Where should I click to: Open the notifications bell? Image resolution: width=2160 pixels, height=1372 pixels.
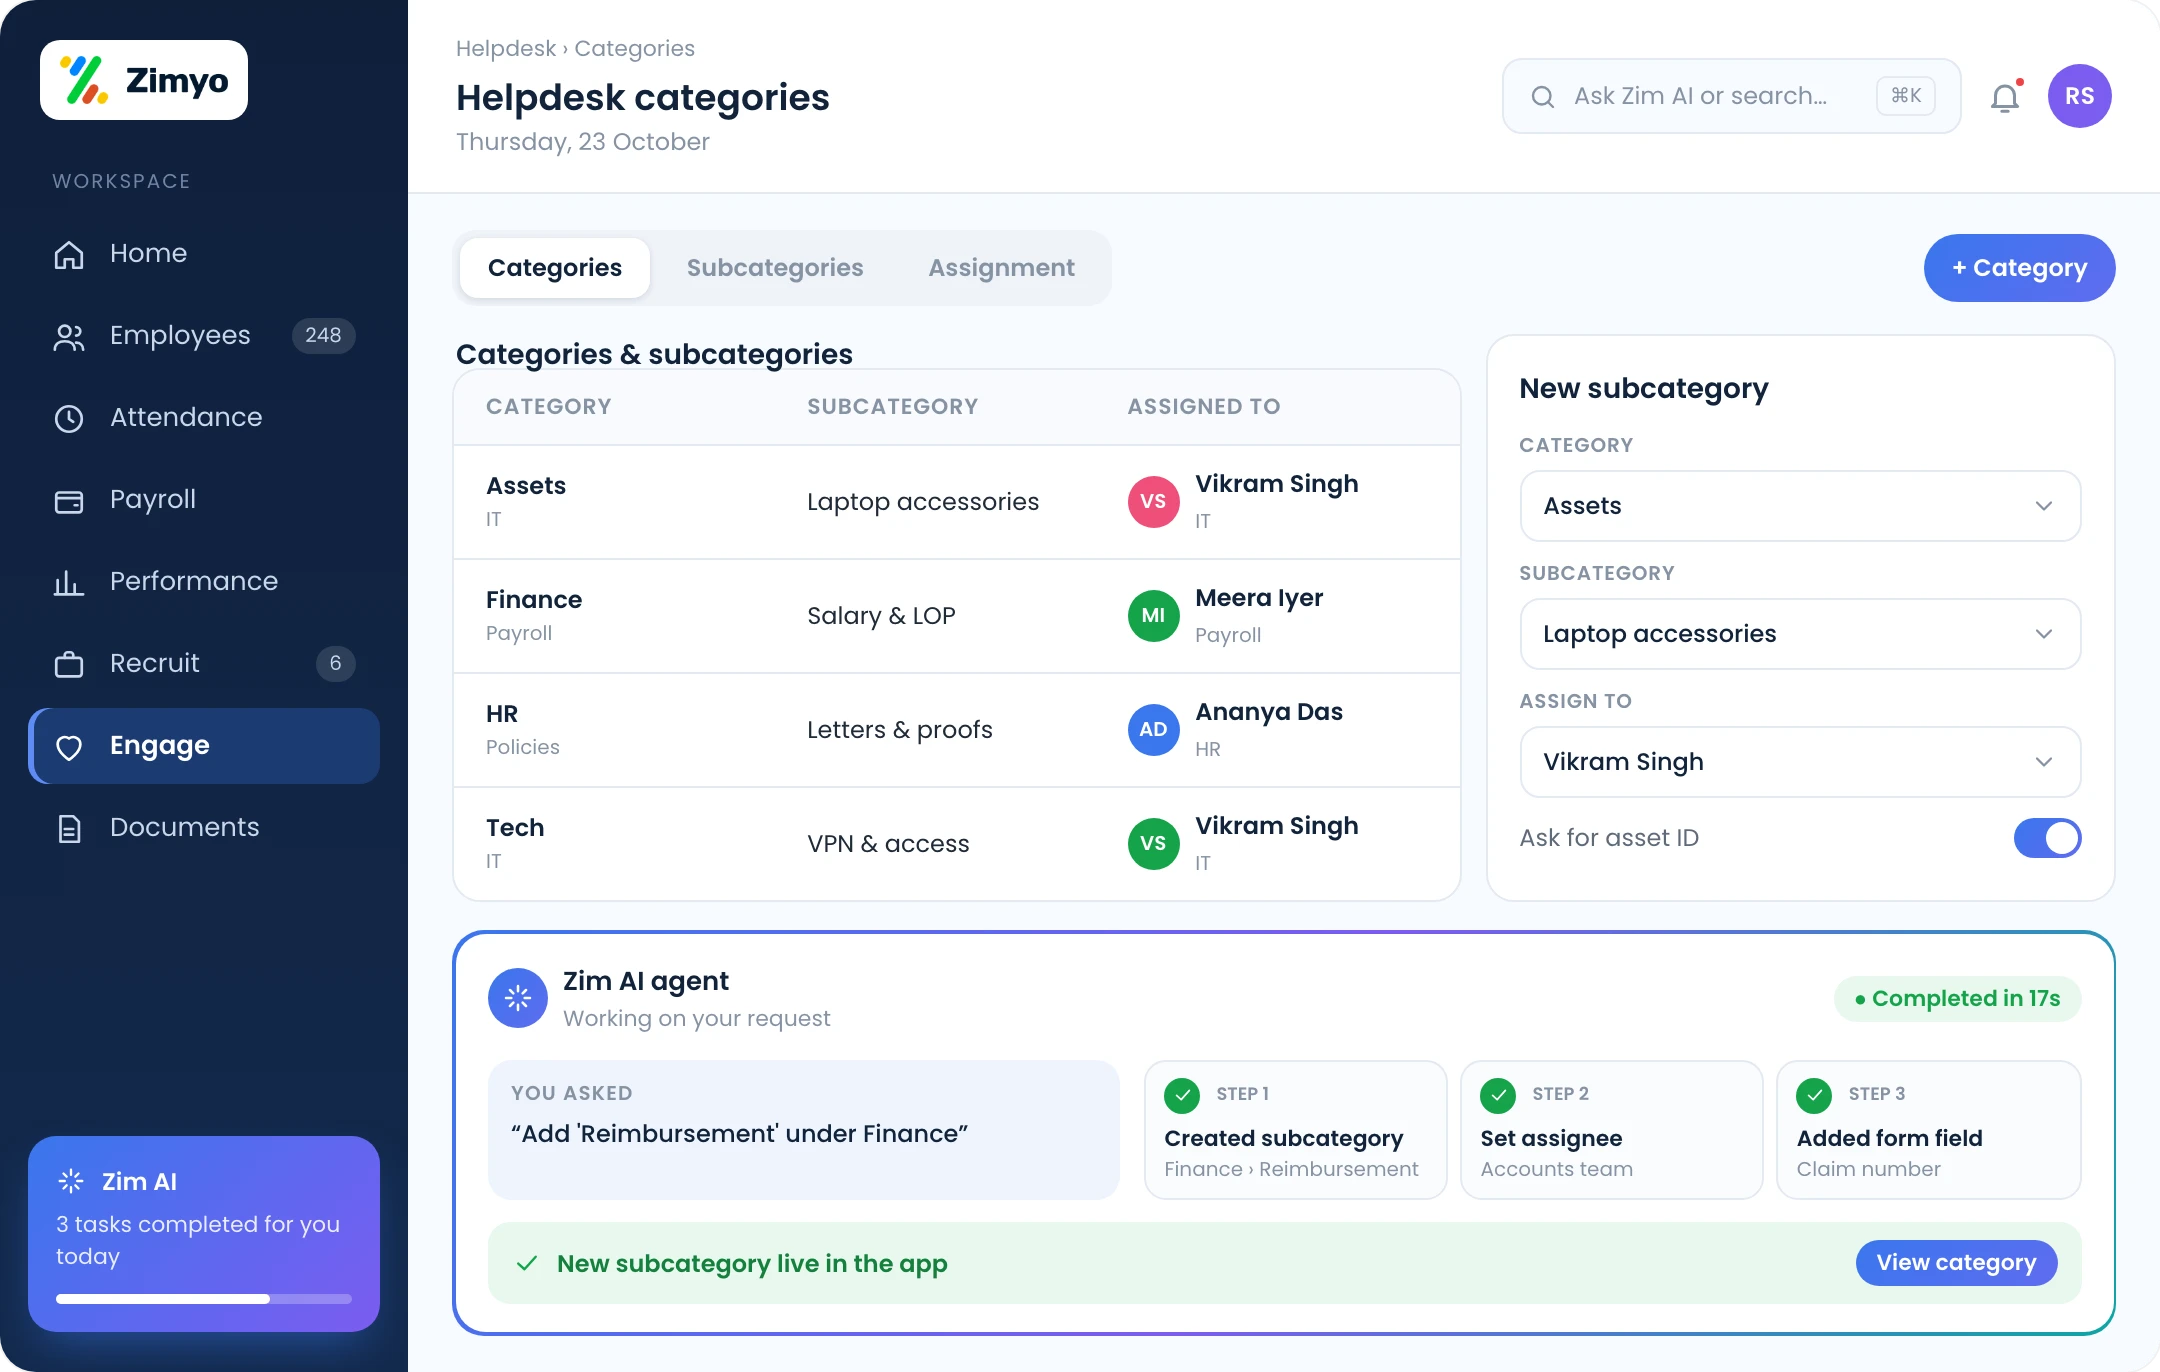(x=2005, y=97)
